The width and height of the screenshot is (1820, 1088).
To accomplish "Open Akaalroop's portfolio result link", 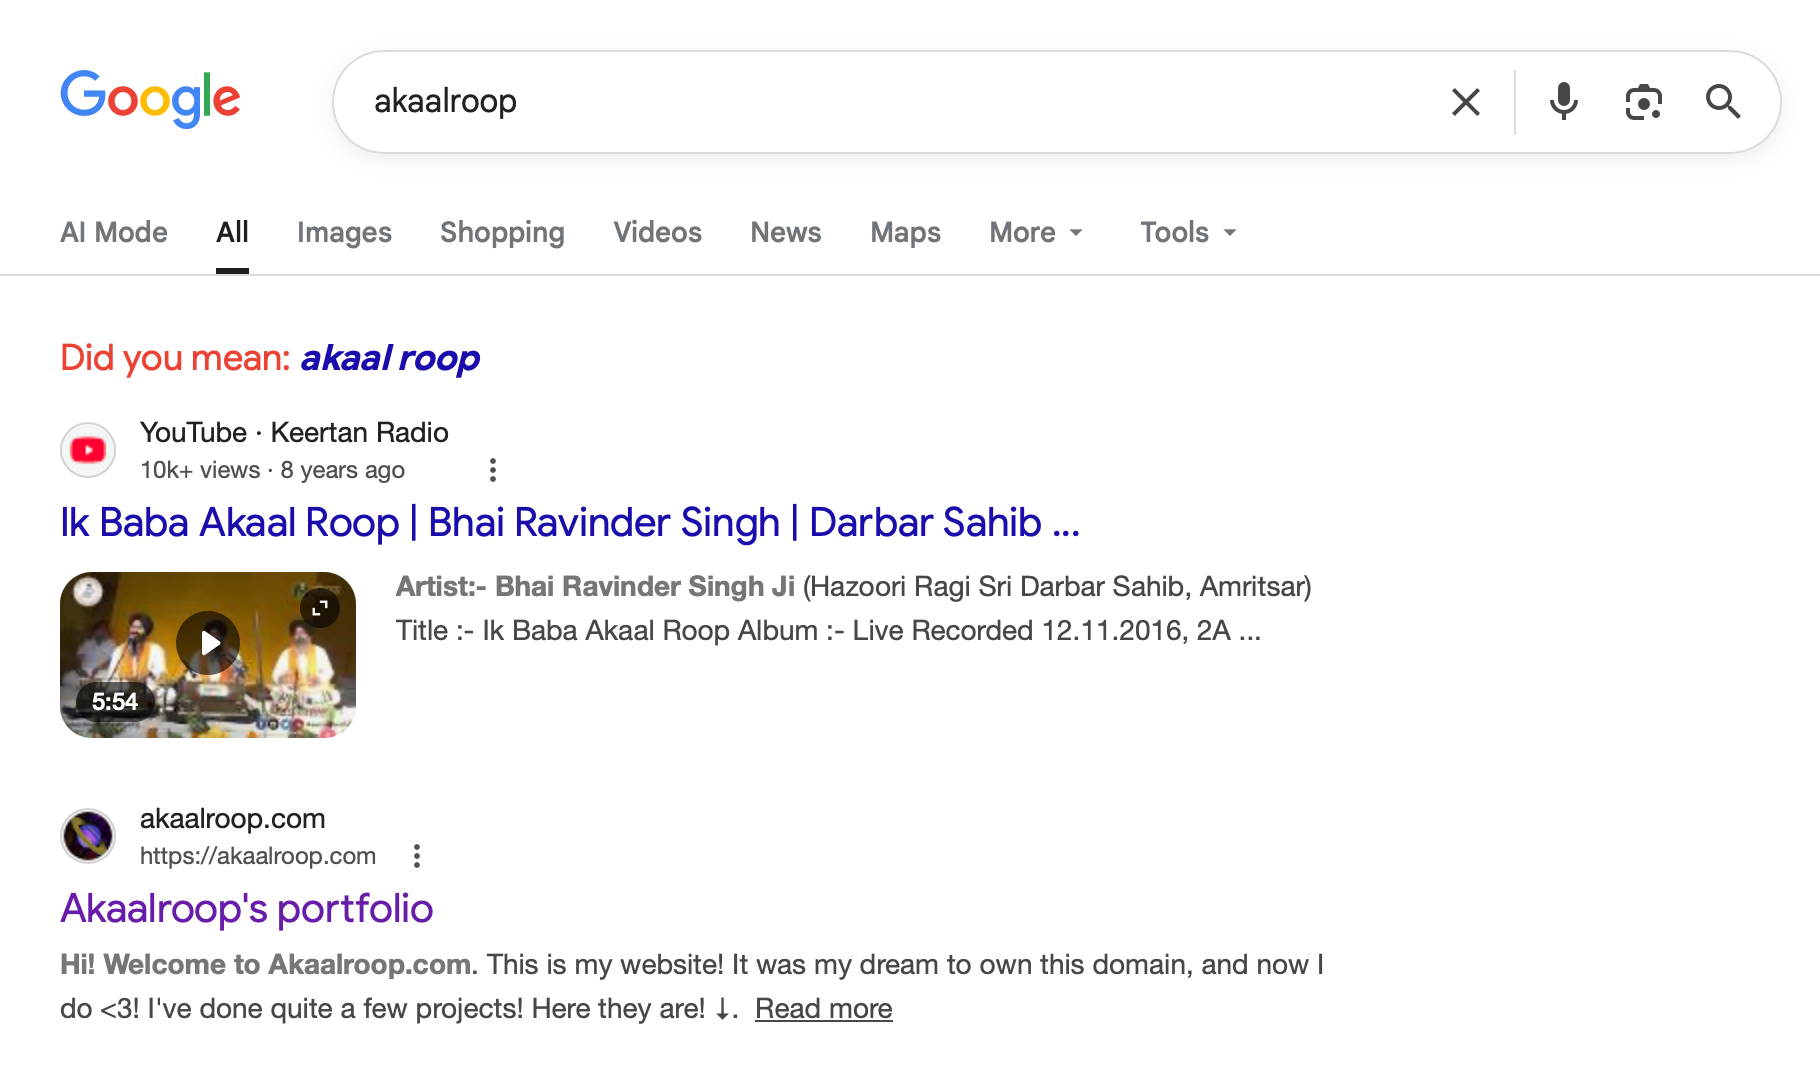I will [x=247, y=909].
